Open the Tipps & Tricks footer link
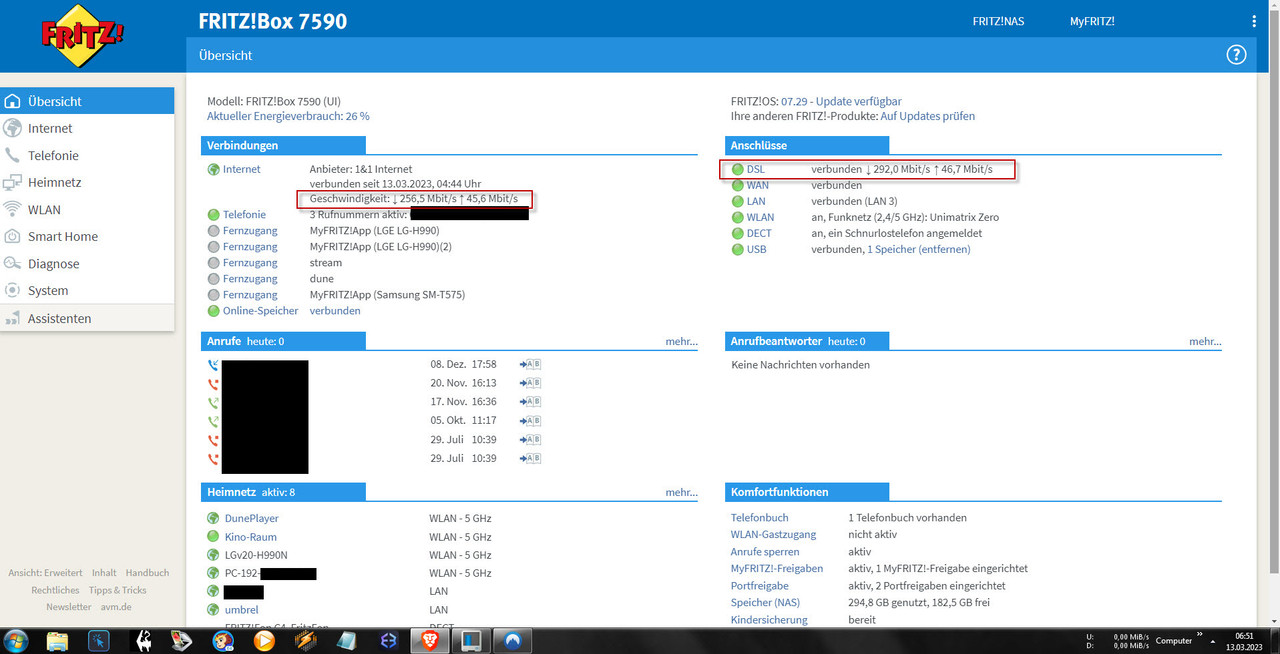 (x=118, y=590)
